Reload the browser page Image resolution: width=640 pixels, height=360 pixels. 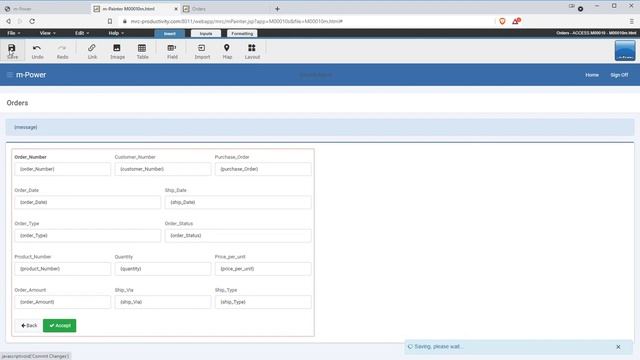[x=32, y=21]
